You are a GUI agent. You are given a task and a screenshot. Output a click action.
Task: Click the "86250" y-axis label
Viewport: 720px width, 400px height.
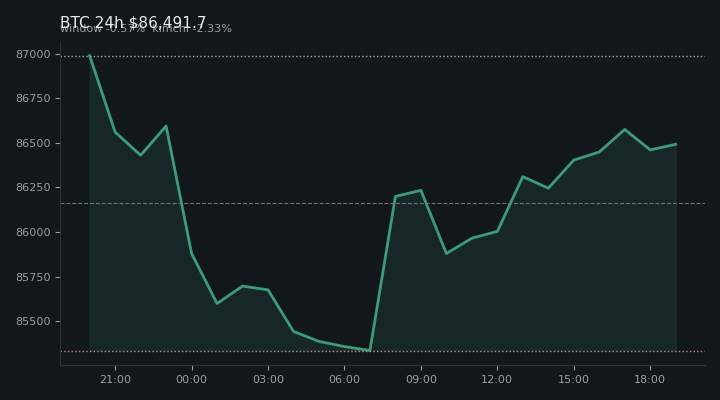(33, 187)
